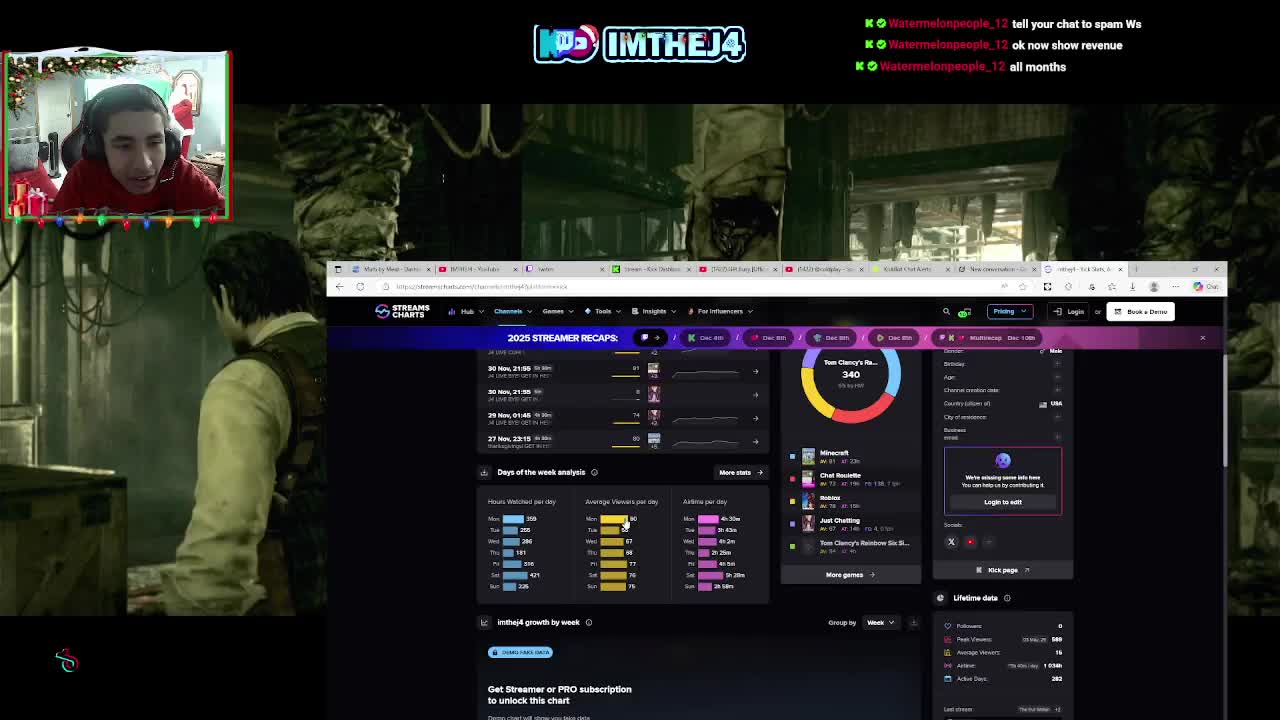
Task: Click the browser address bar
Action: (690, 287)
